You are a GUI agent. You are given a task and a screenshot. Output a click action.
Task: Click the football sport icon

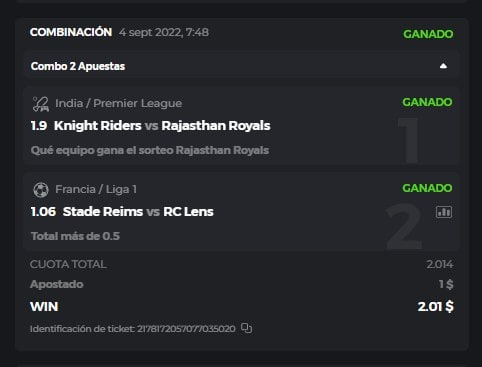[41, 190]
